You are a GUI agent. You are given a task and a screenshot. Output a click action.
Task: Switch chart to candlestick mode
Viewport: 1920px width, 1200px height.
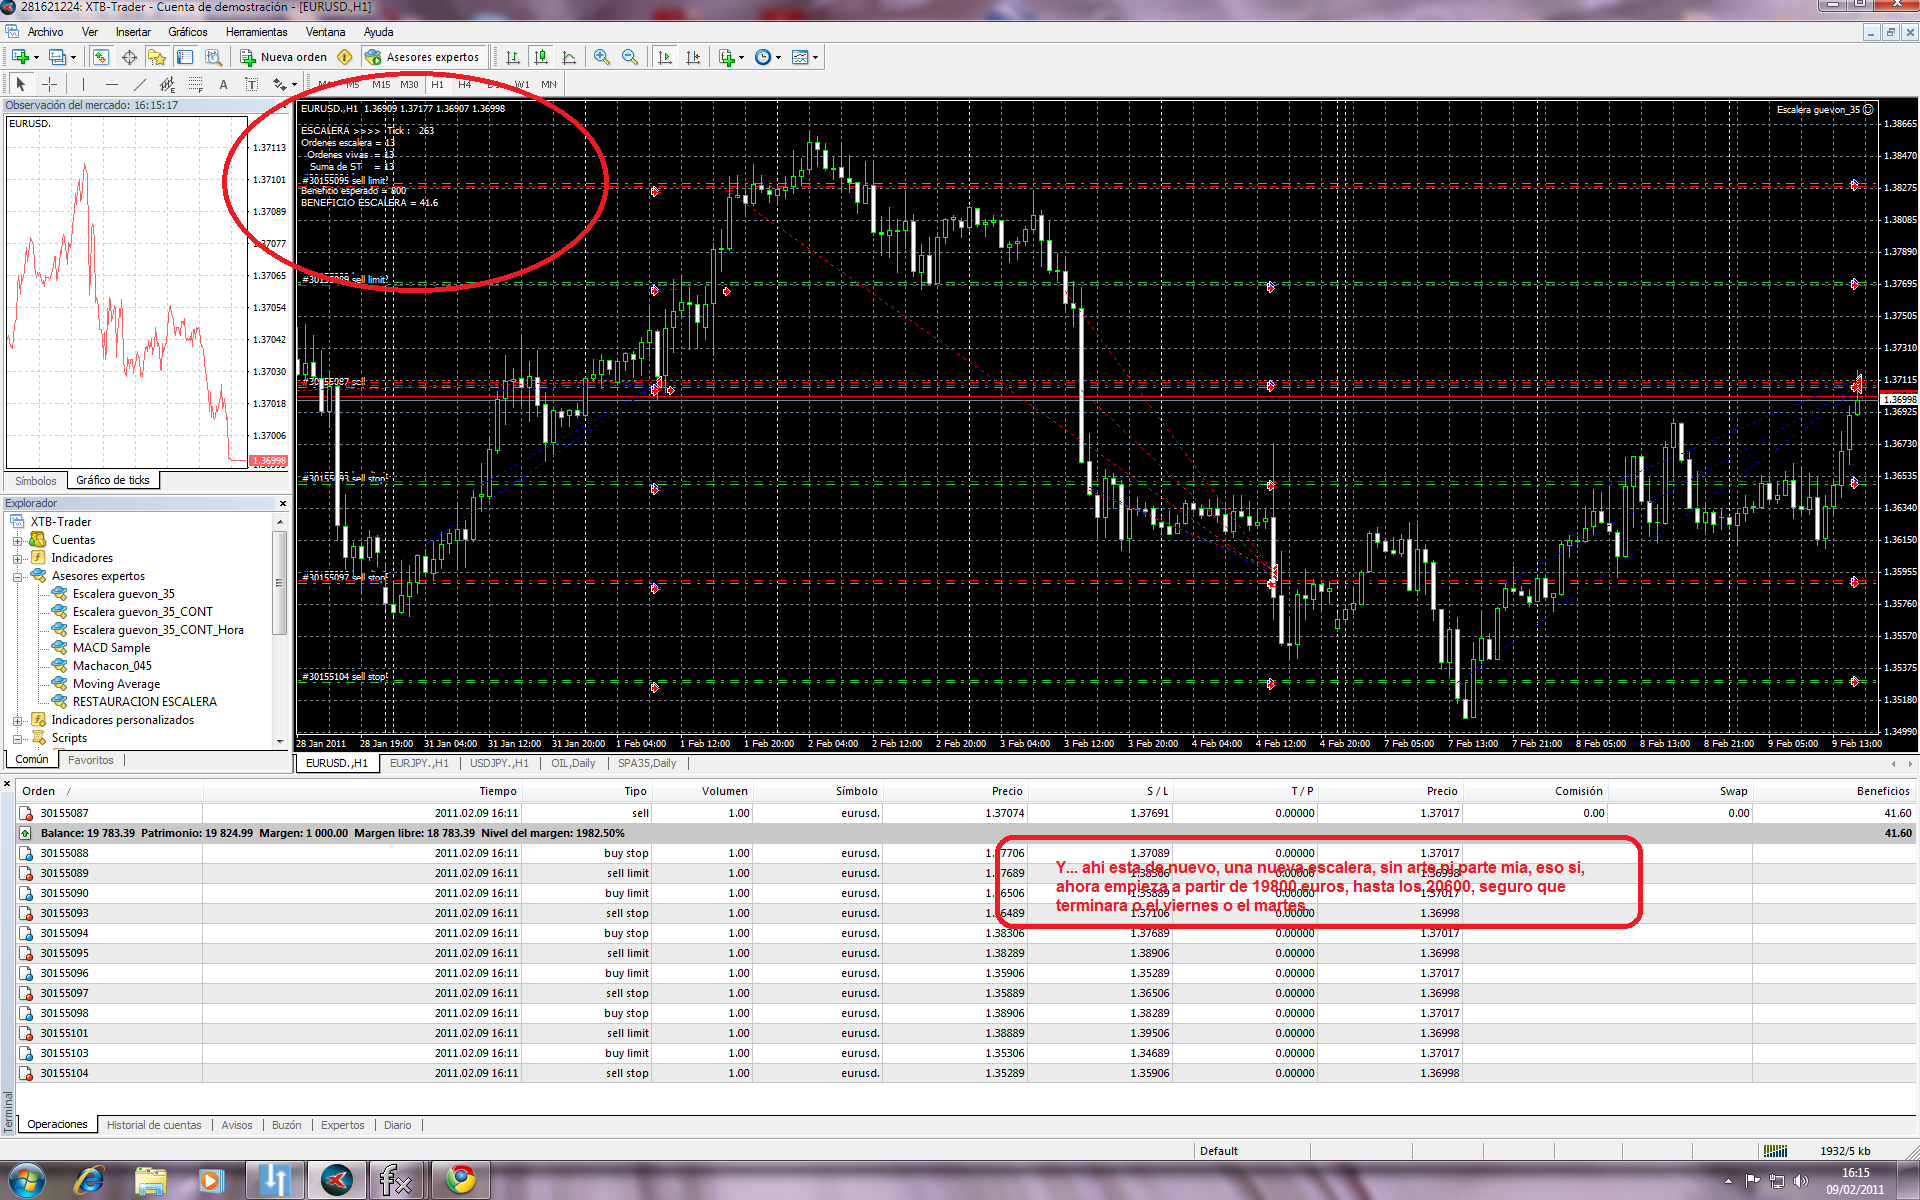(541, 57)
